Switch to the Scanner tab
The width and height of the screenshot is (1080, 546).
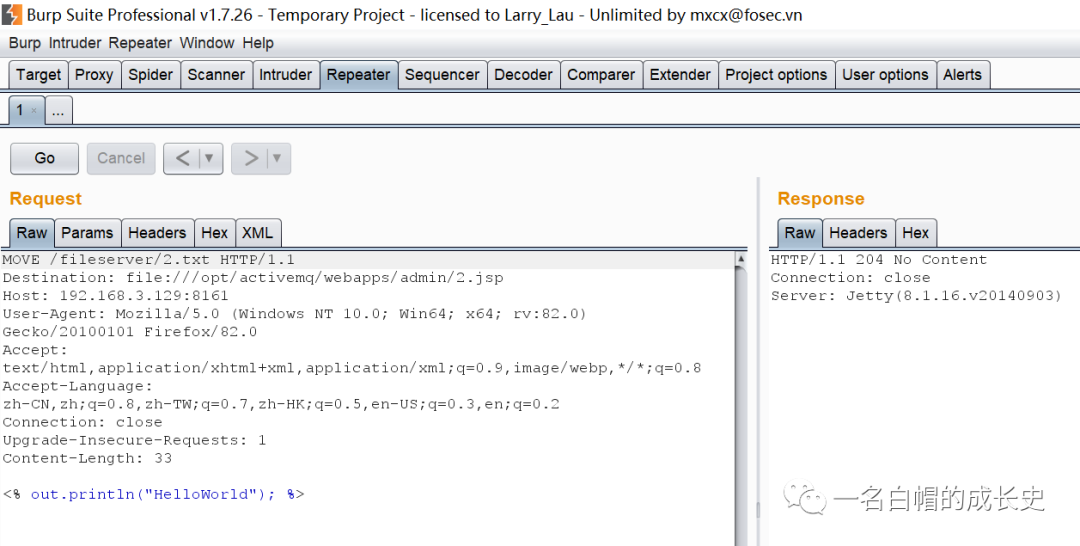tap(216, 75)
